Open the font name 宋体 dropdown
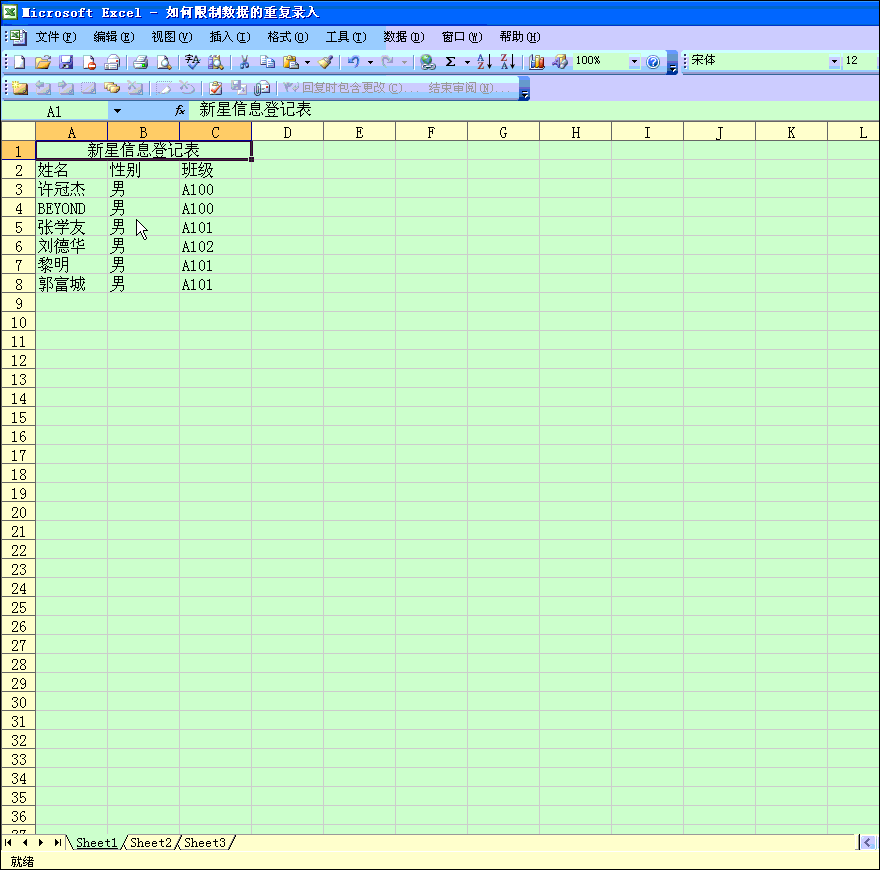Viewport: 880px width, 870px height. [834, 62]
